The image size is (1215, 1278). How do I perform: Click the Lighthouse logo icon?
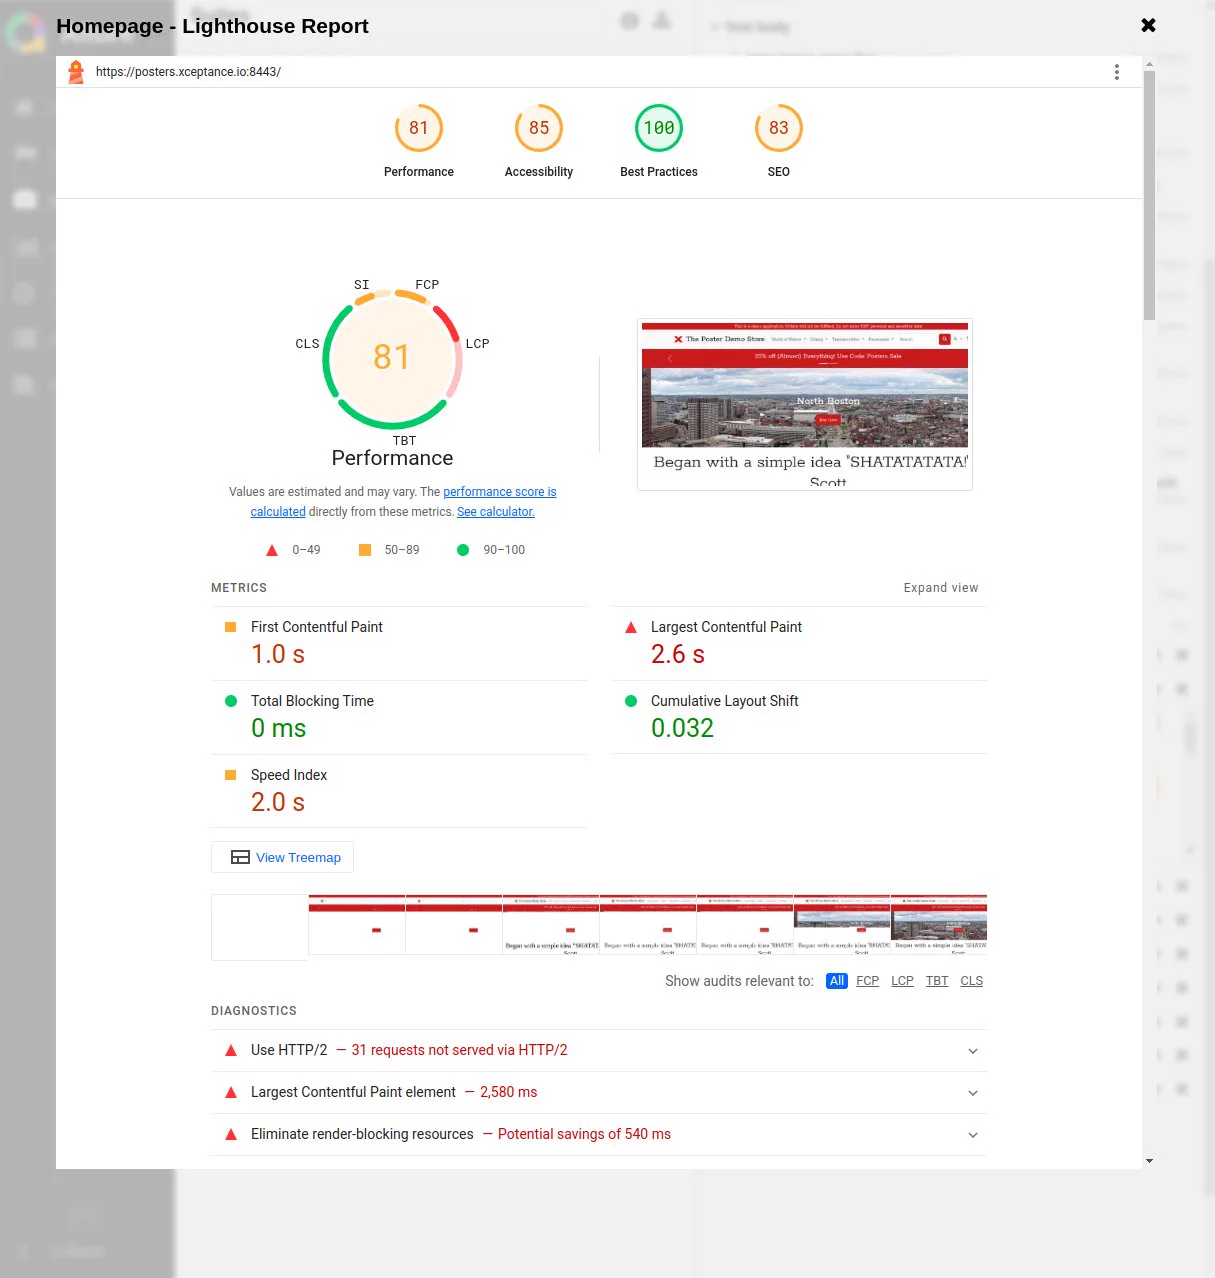tap(76, 72)
